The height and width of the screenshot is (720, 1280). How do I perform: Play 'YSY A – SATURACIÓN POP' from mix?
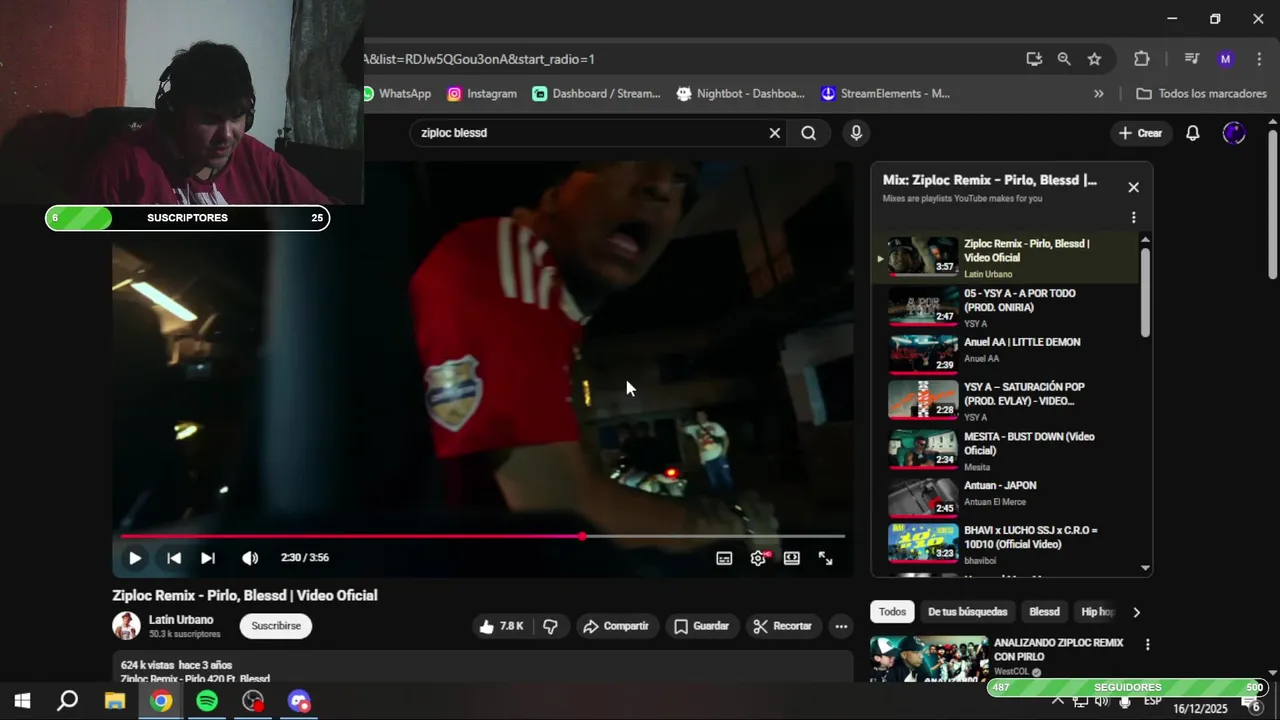click(x=1005, y=401)
